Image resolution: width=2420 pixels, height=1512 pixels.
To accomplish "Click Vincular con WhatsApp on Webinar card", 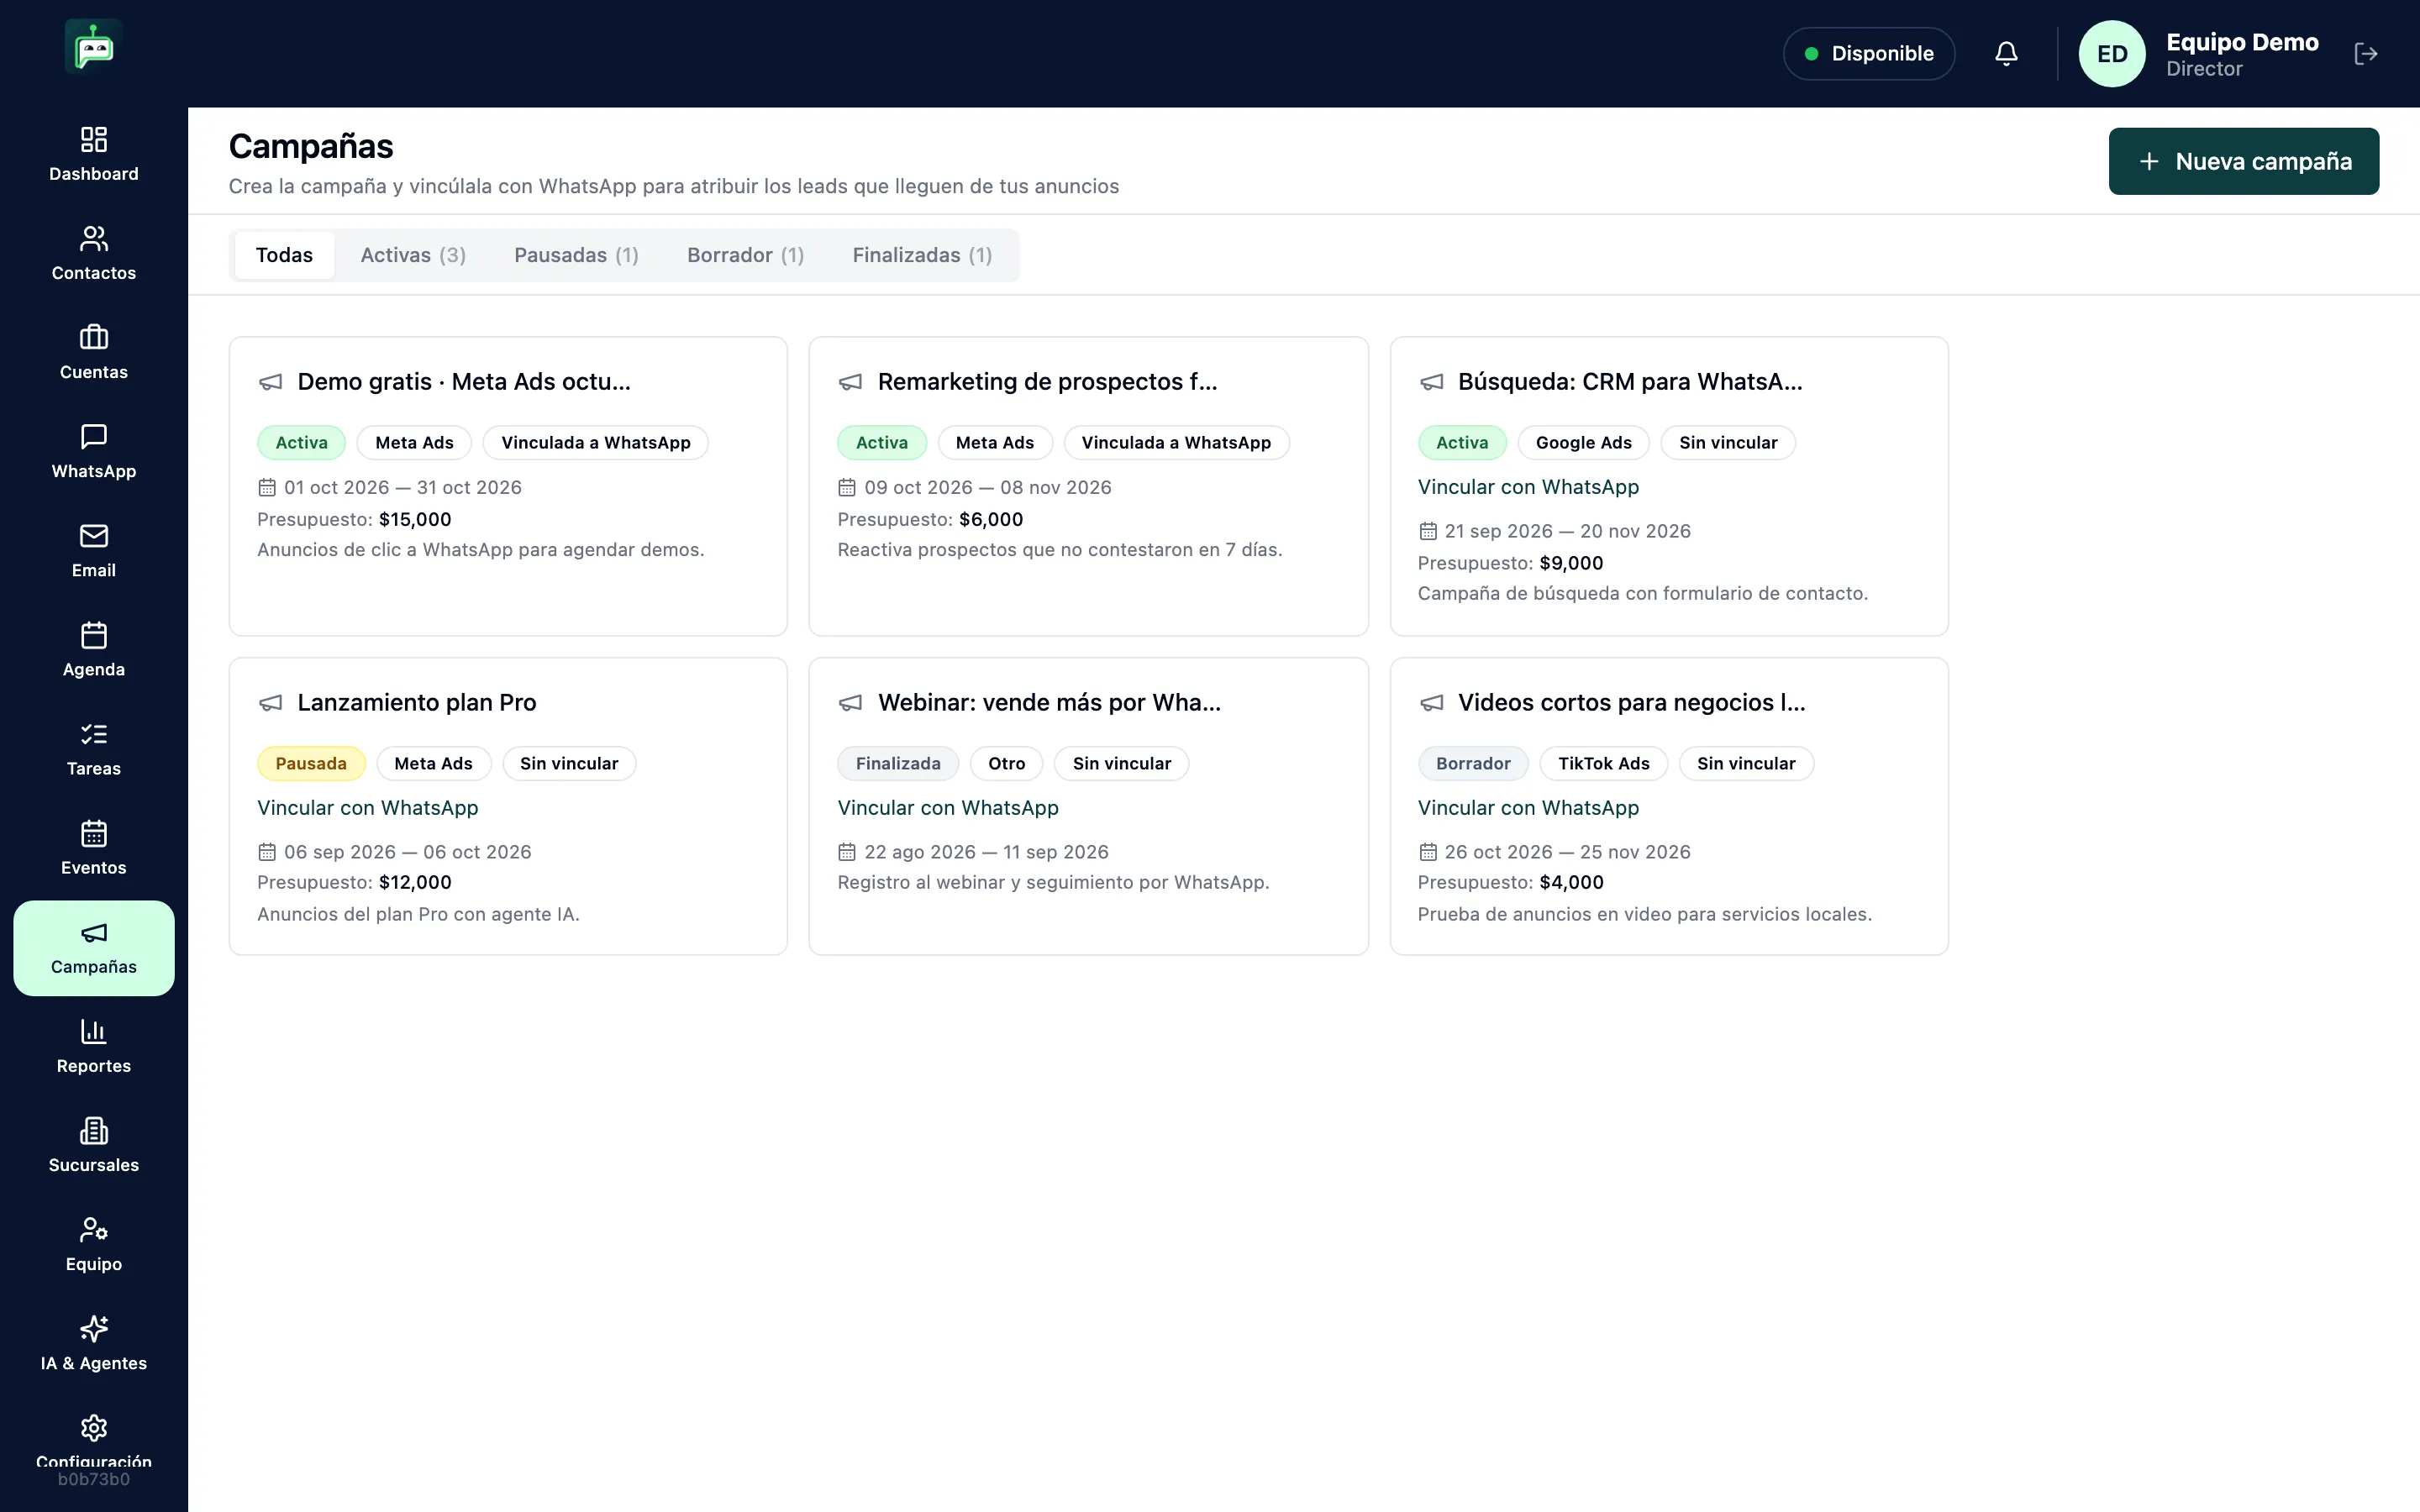I will click(948, 808).
